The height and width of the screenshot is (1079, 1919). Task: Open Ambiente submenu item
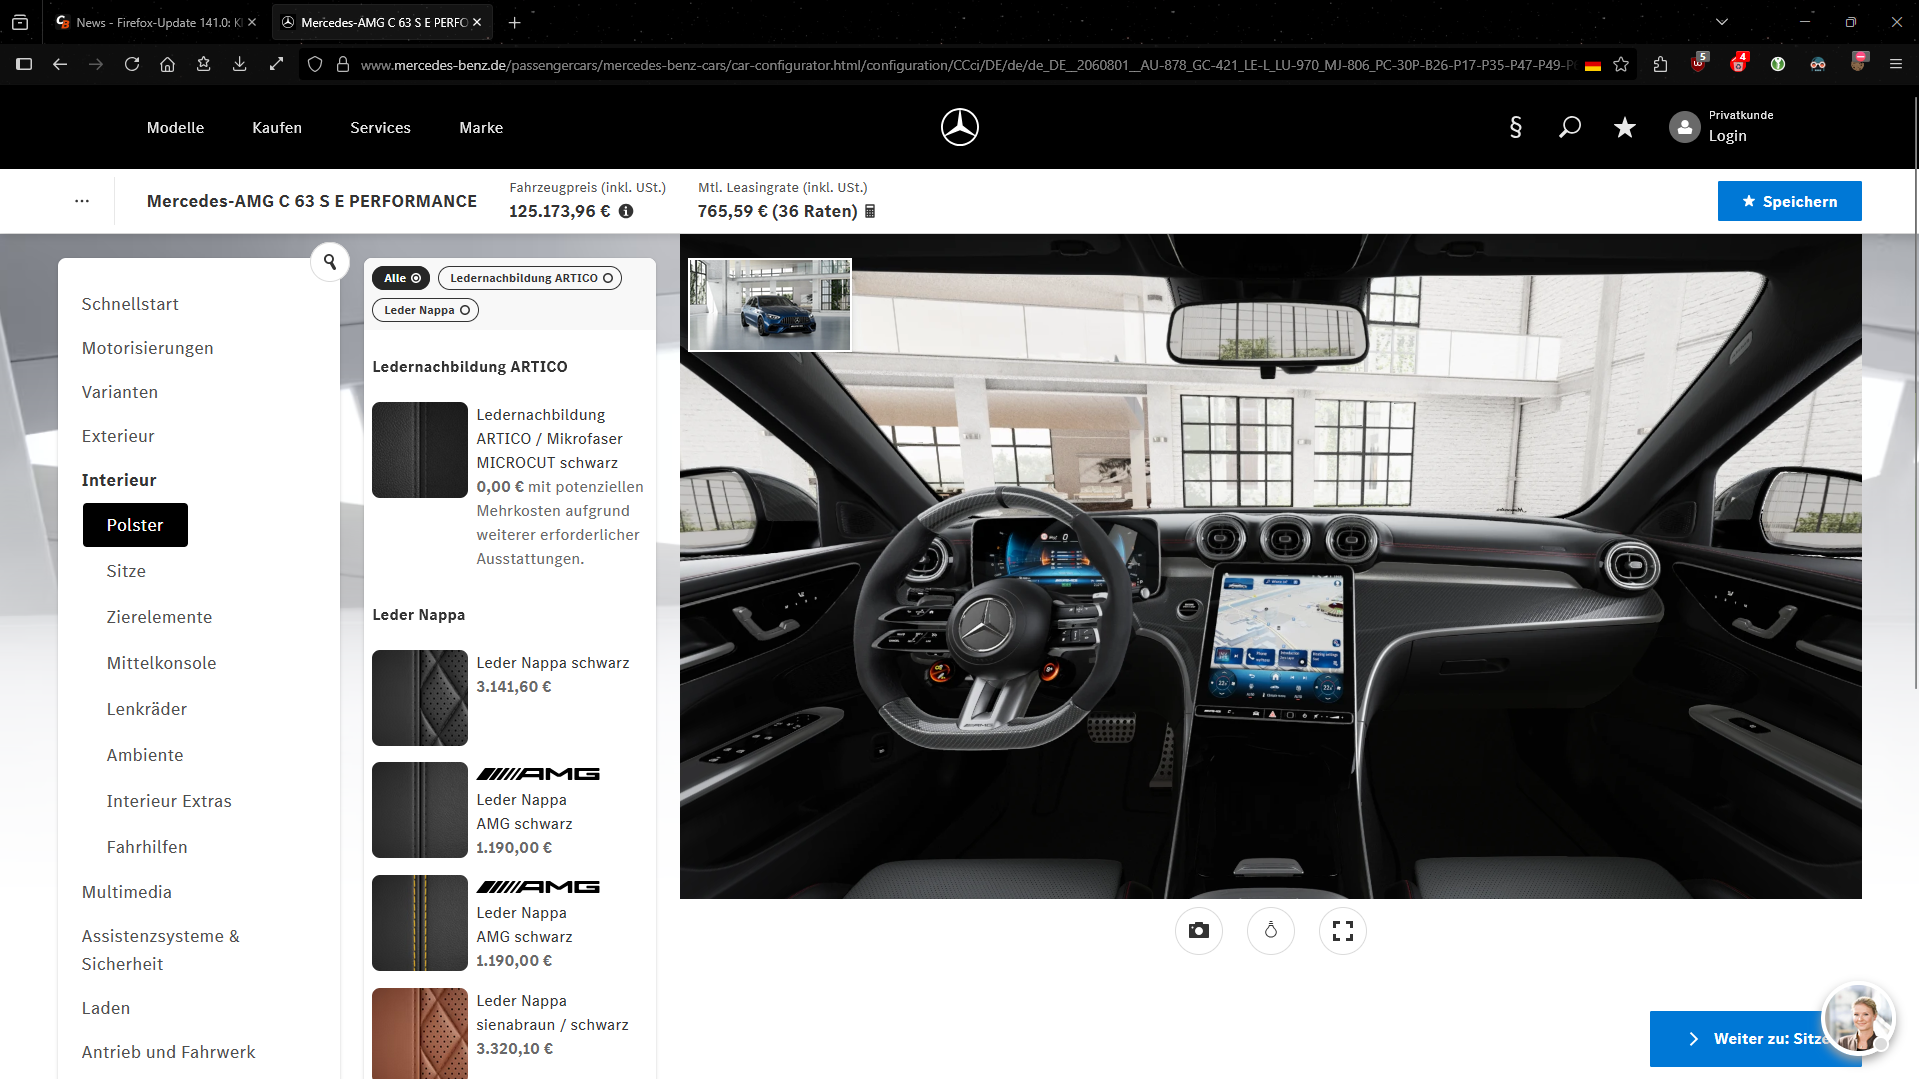click(145, 755)
